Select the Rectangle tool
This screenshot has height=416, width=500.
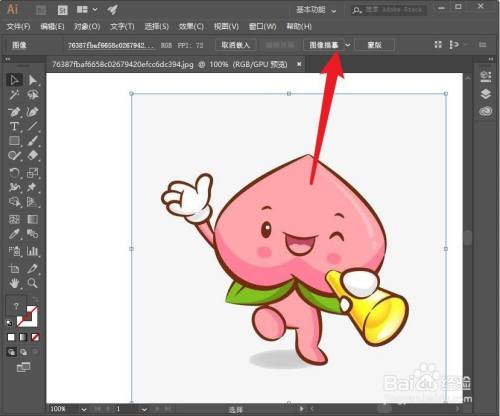point(14,141)
